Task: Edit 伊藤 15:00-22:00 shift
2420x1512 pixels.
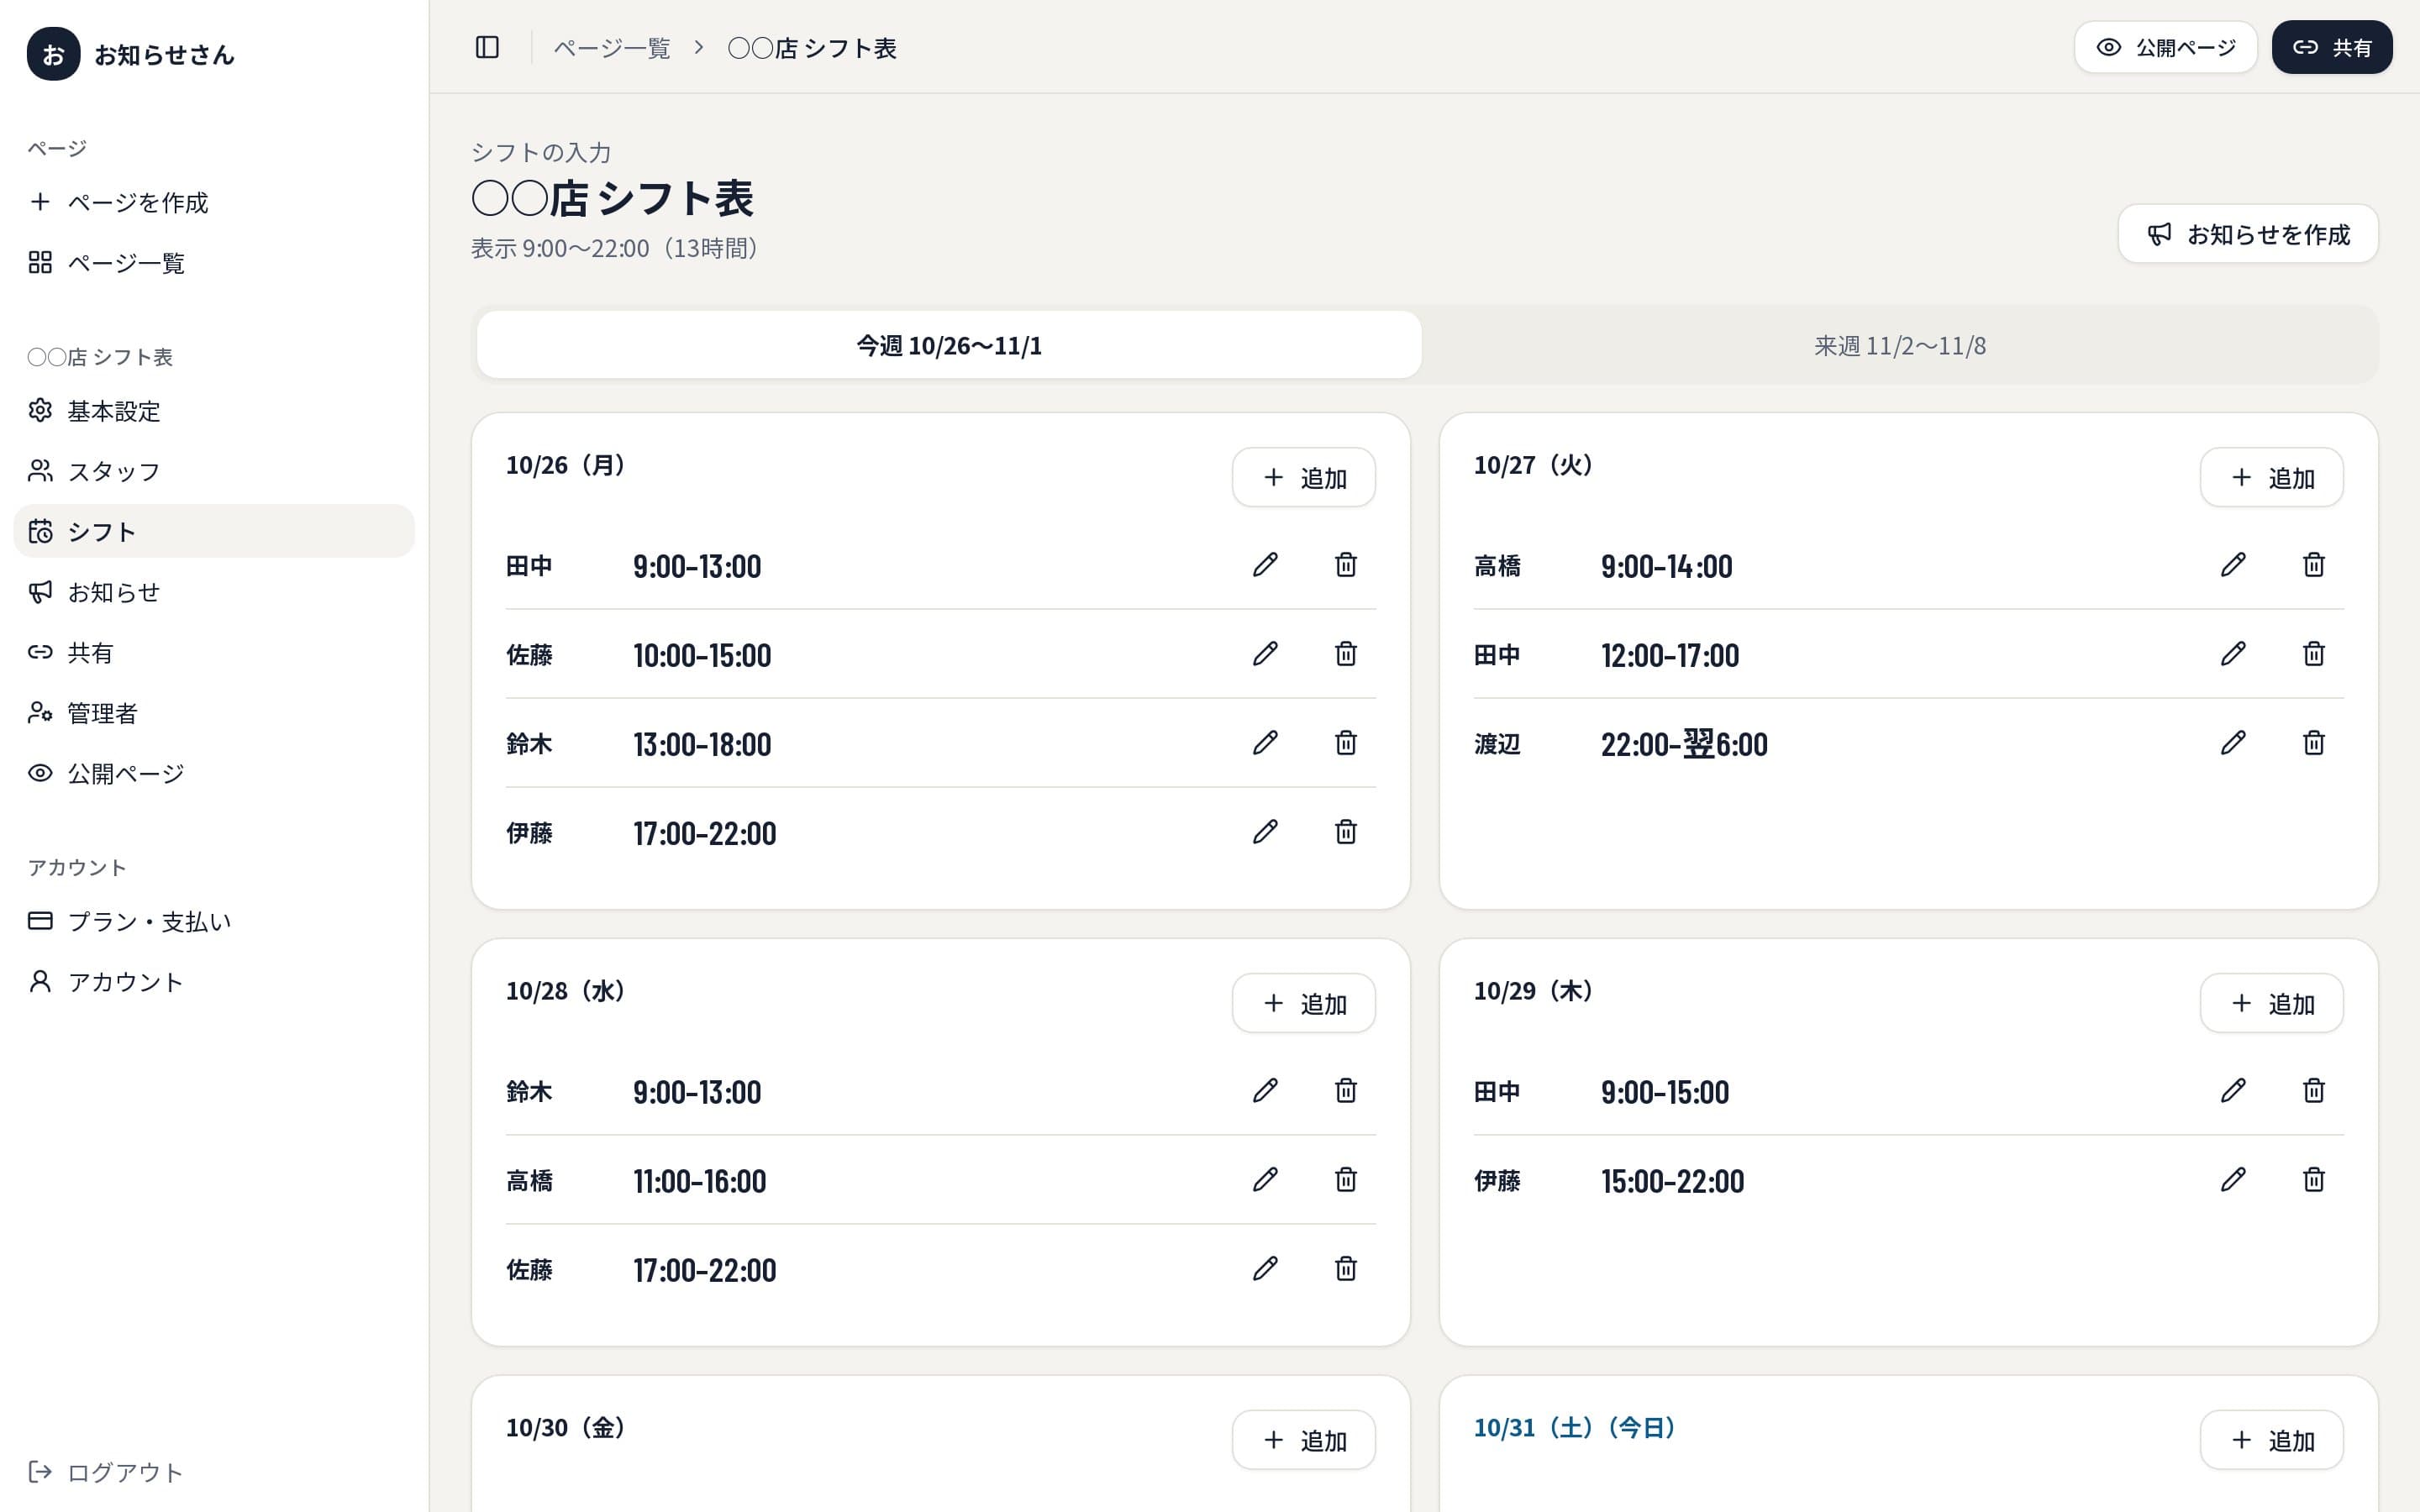Action: point(2233,1180)
